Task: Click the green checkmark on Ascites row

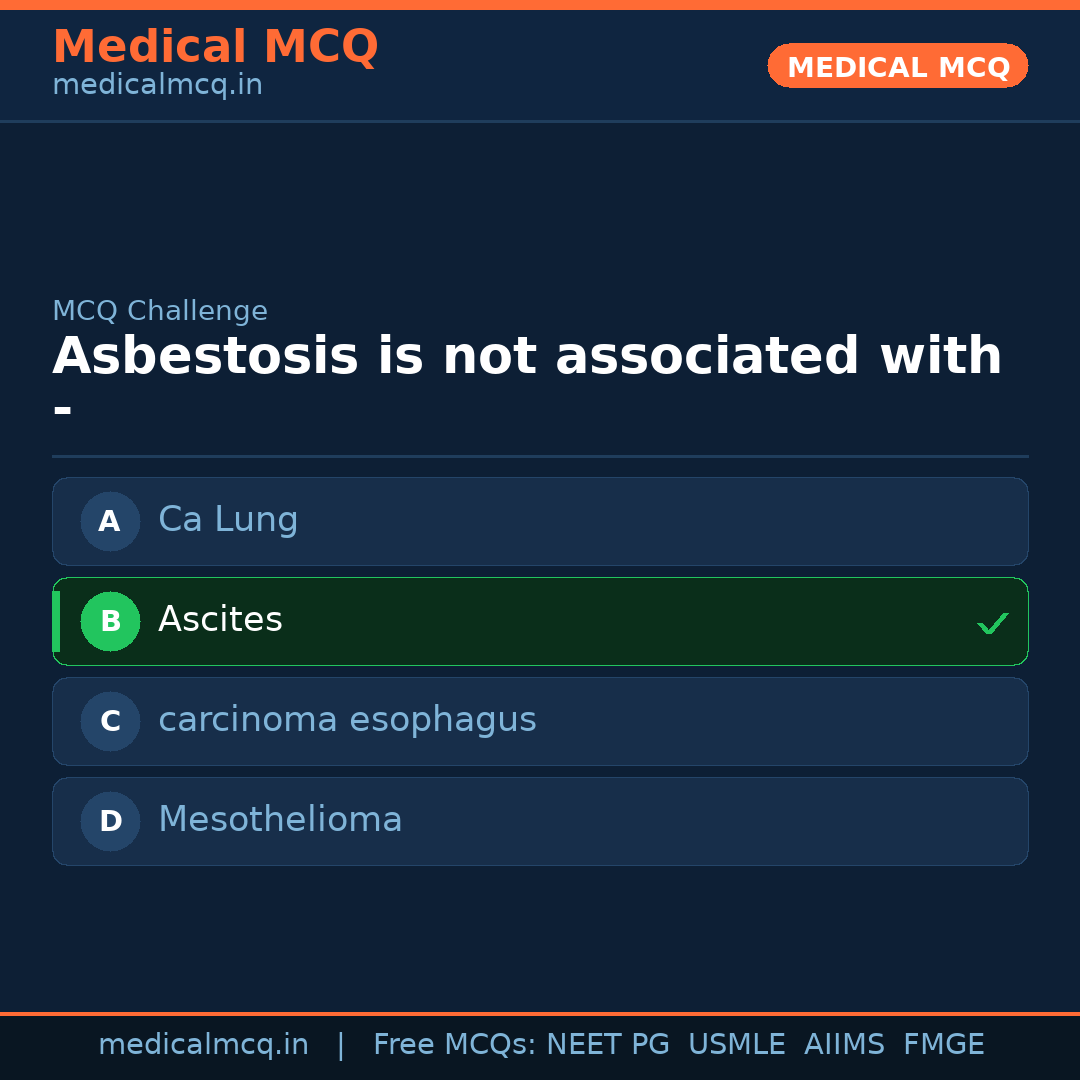Action: 992,623
